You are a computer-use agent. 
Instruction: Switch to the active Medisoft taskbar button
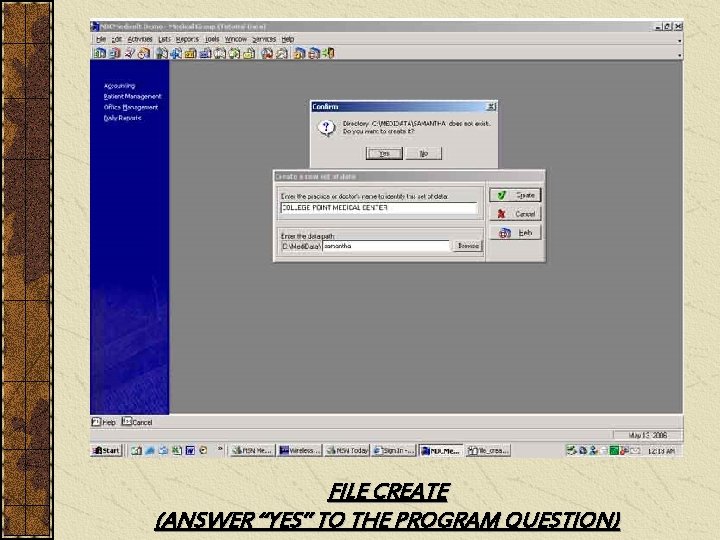point(441,451)
